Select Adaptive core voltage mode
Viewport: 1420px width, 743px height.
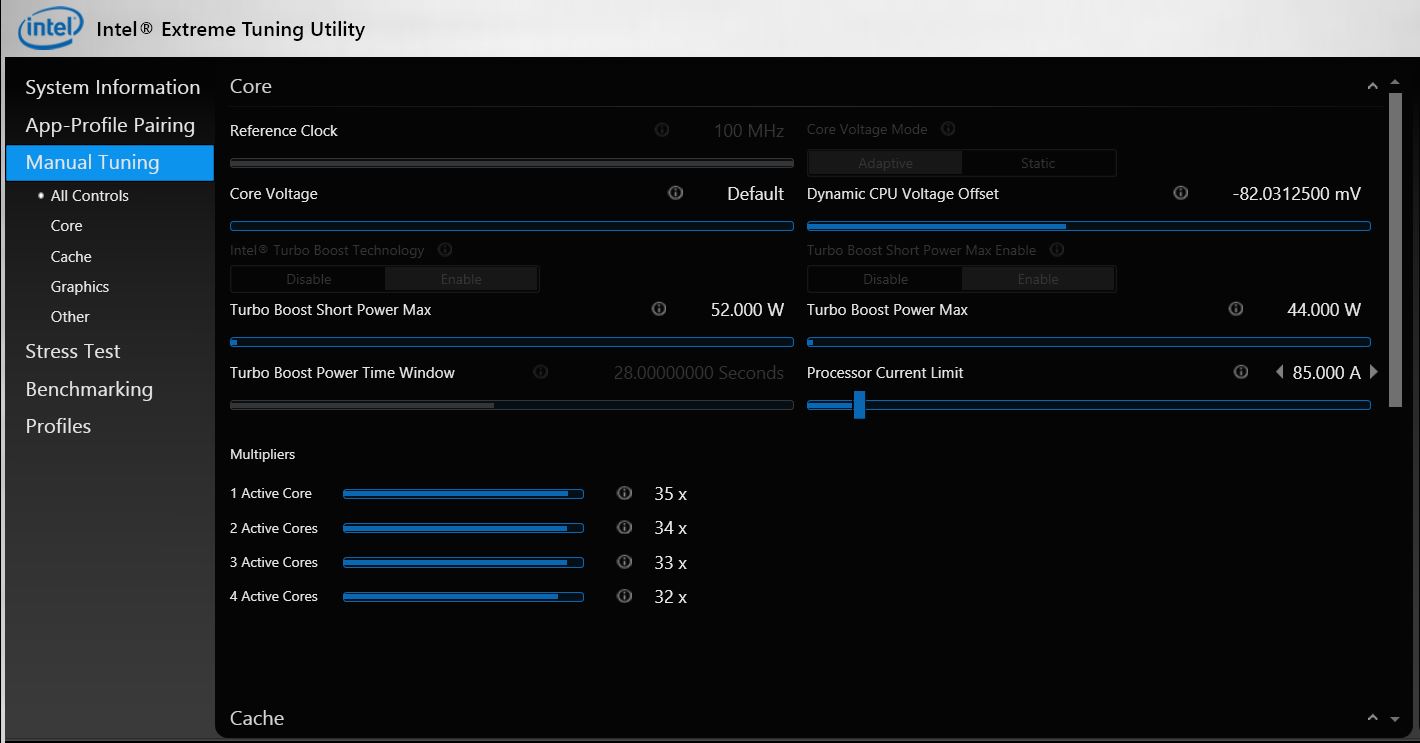(x=885, y=163)
